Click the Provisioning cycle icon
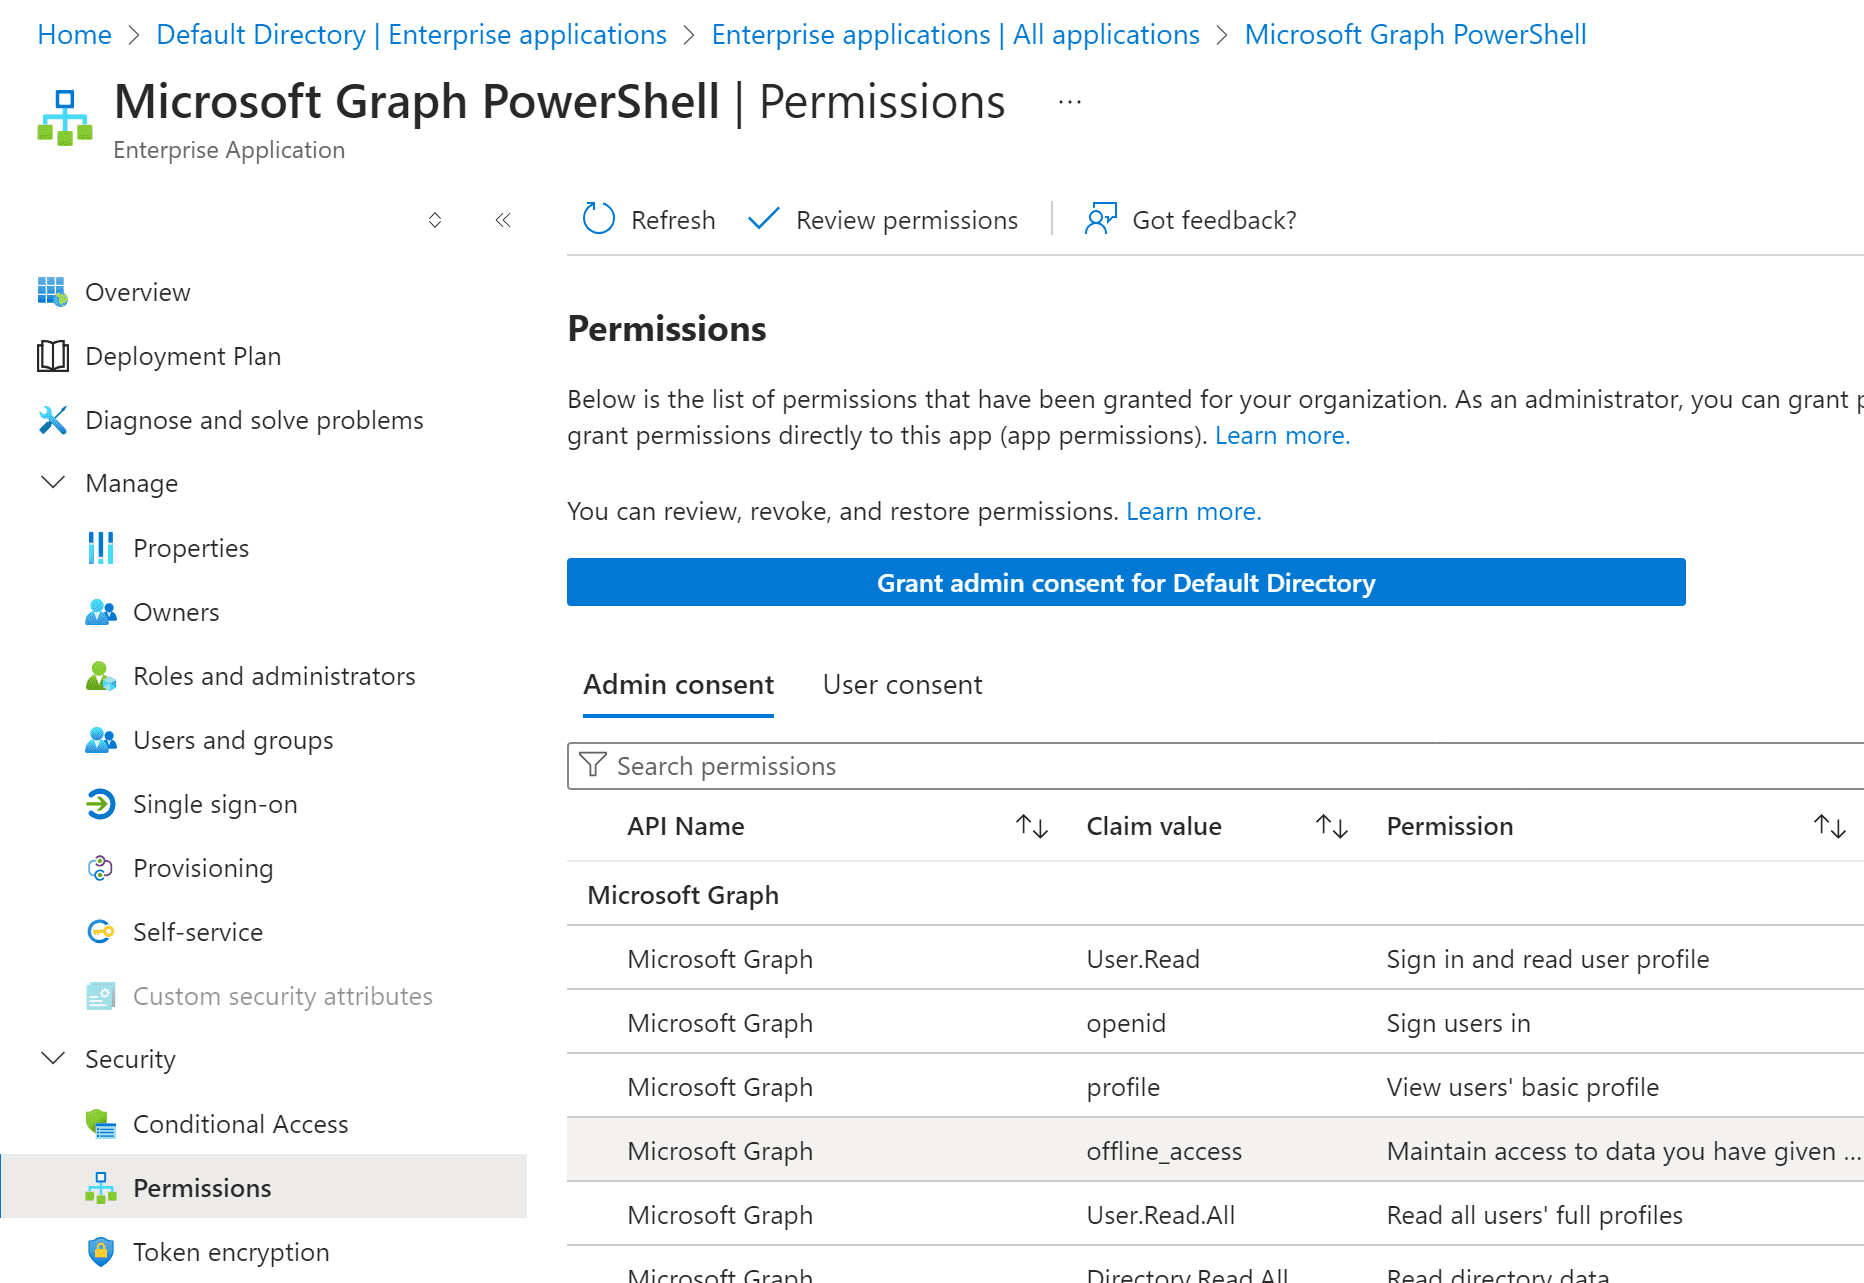 (100, 868)
